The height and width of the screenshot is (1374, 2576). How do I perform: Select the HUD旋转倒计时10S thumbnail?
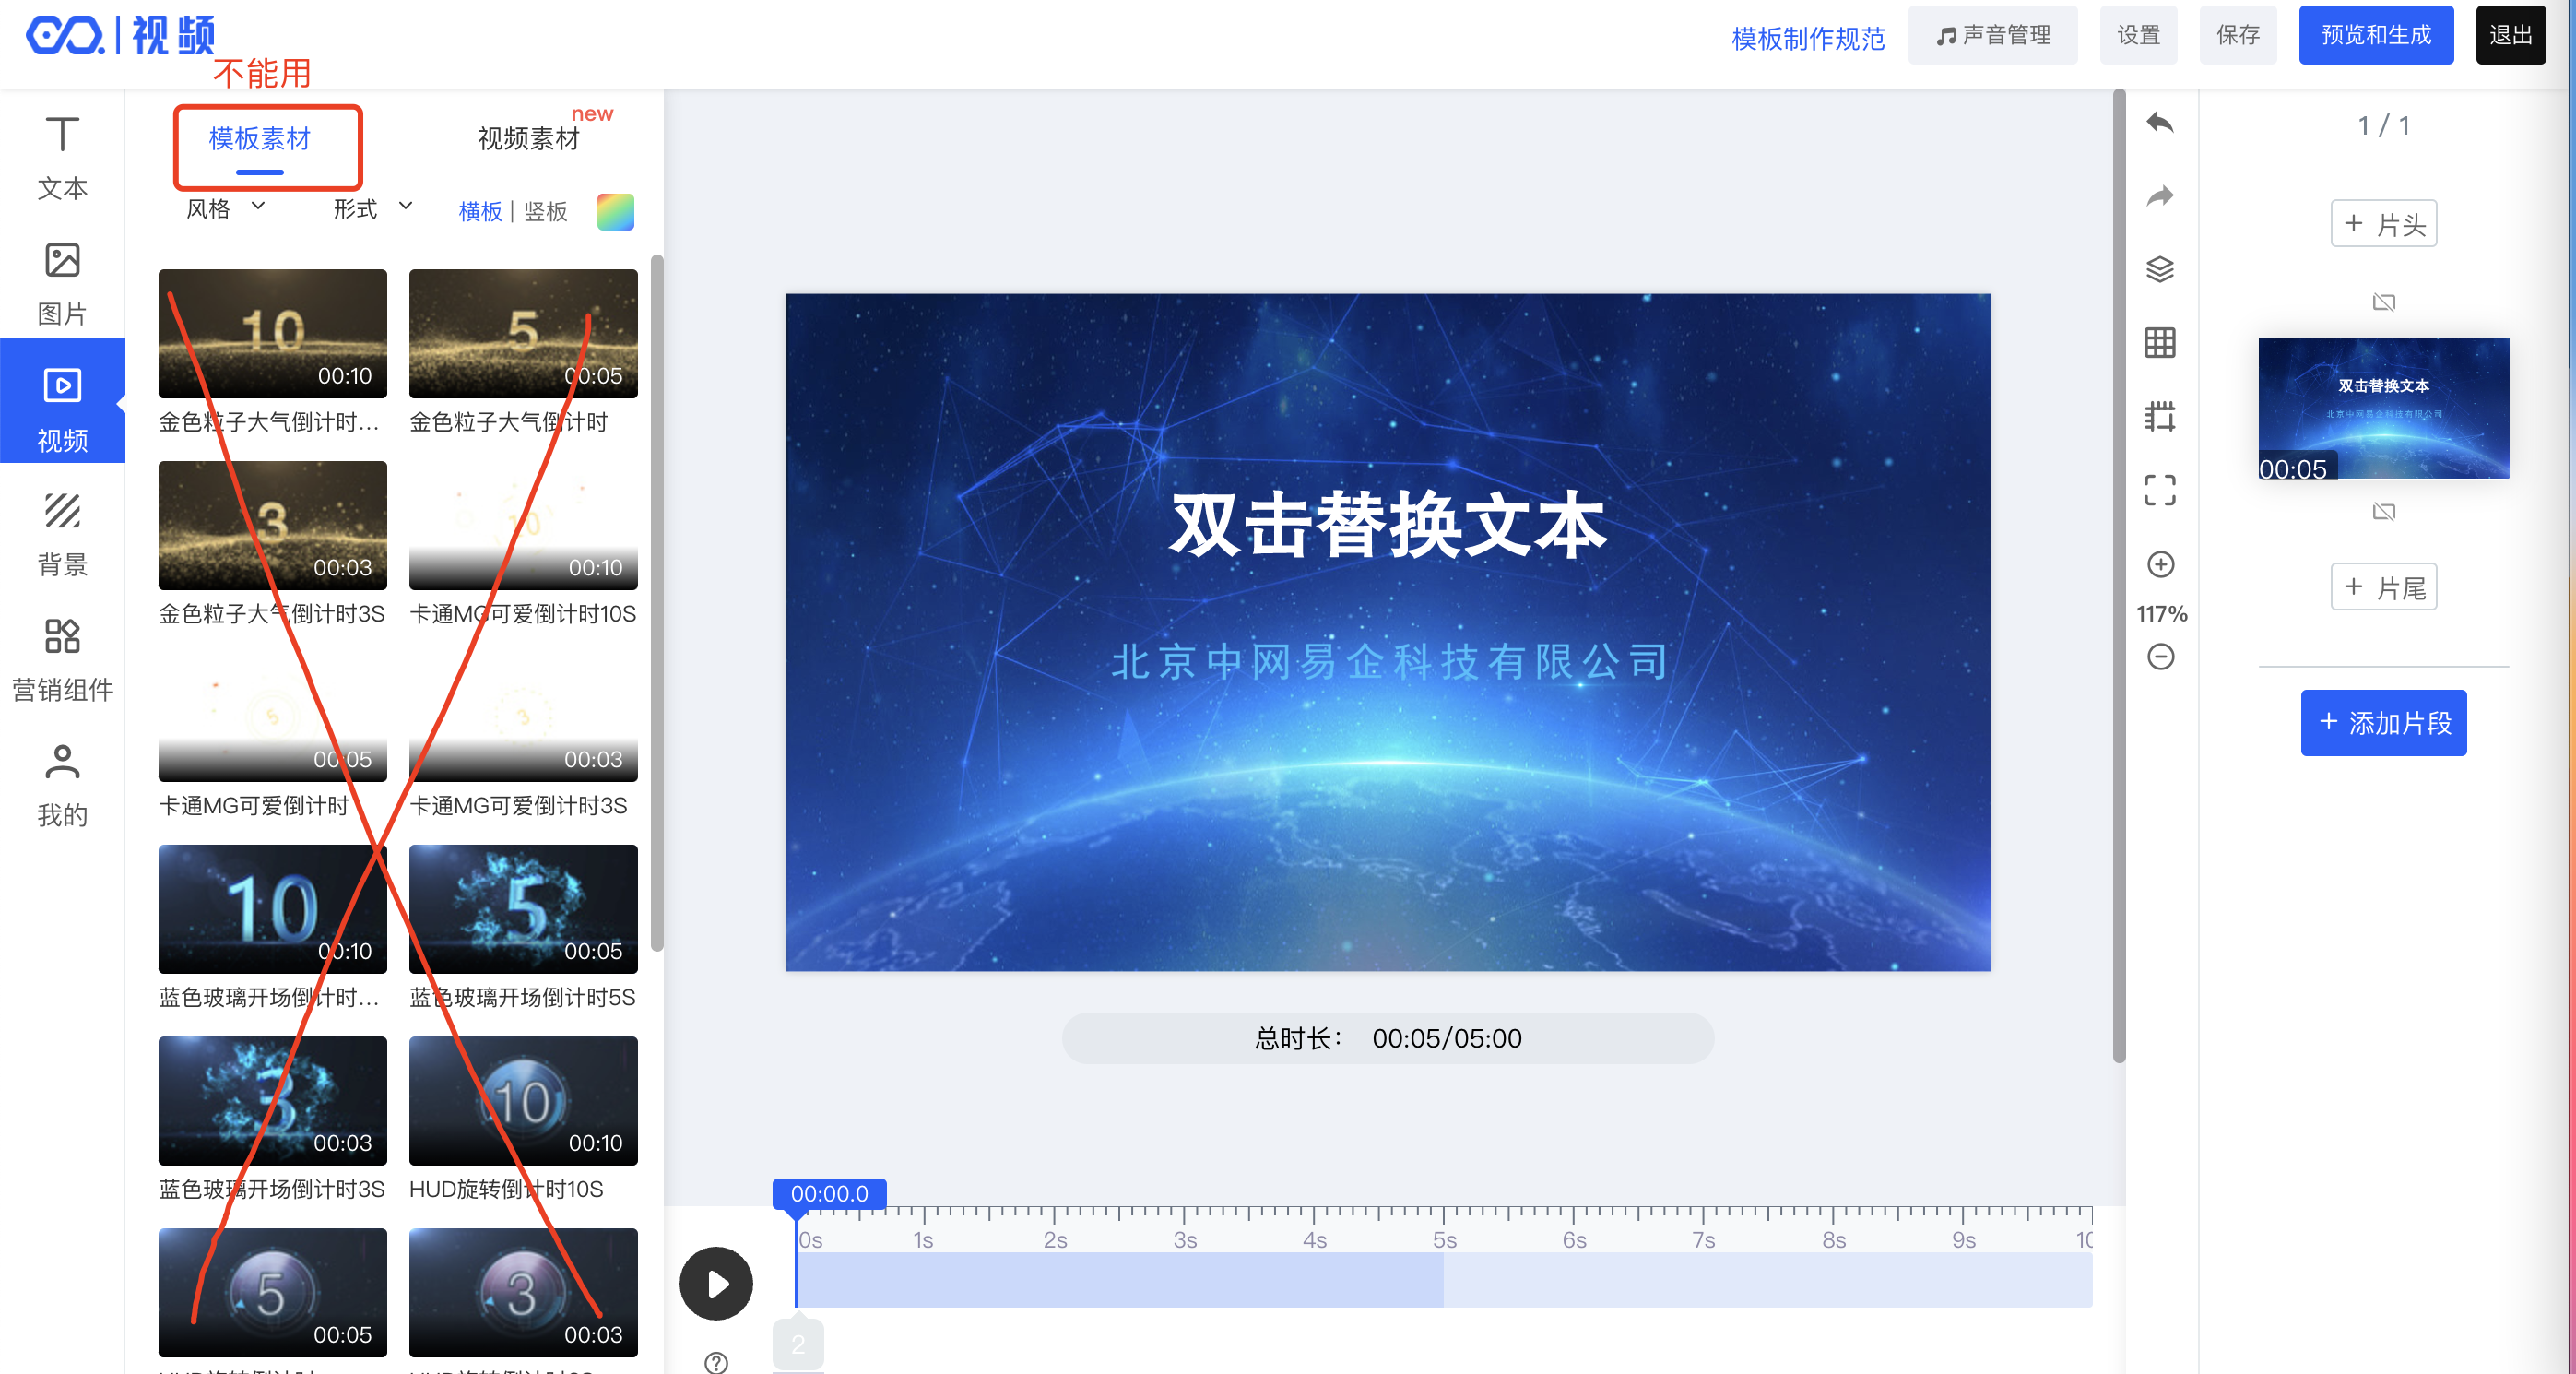[x=523, y=1101]
